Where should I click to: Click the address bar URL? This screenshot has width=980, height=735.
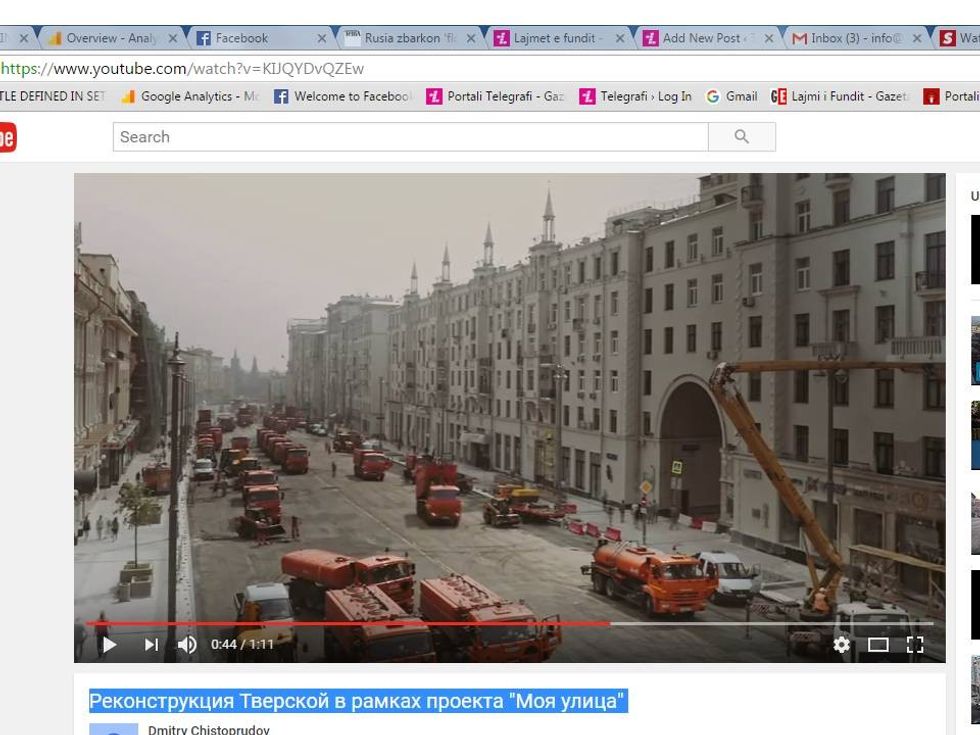(182, 69)
